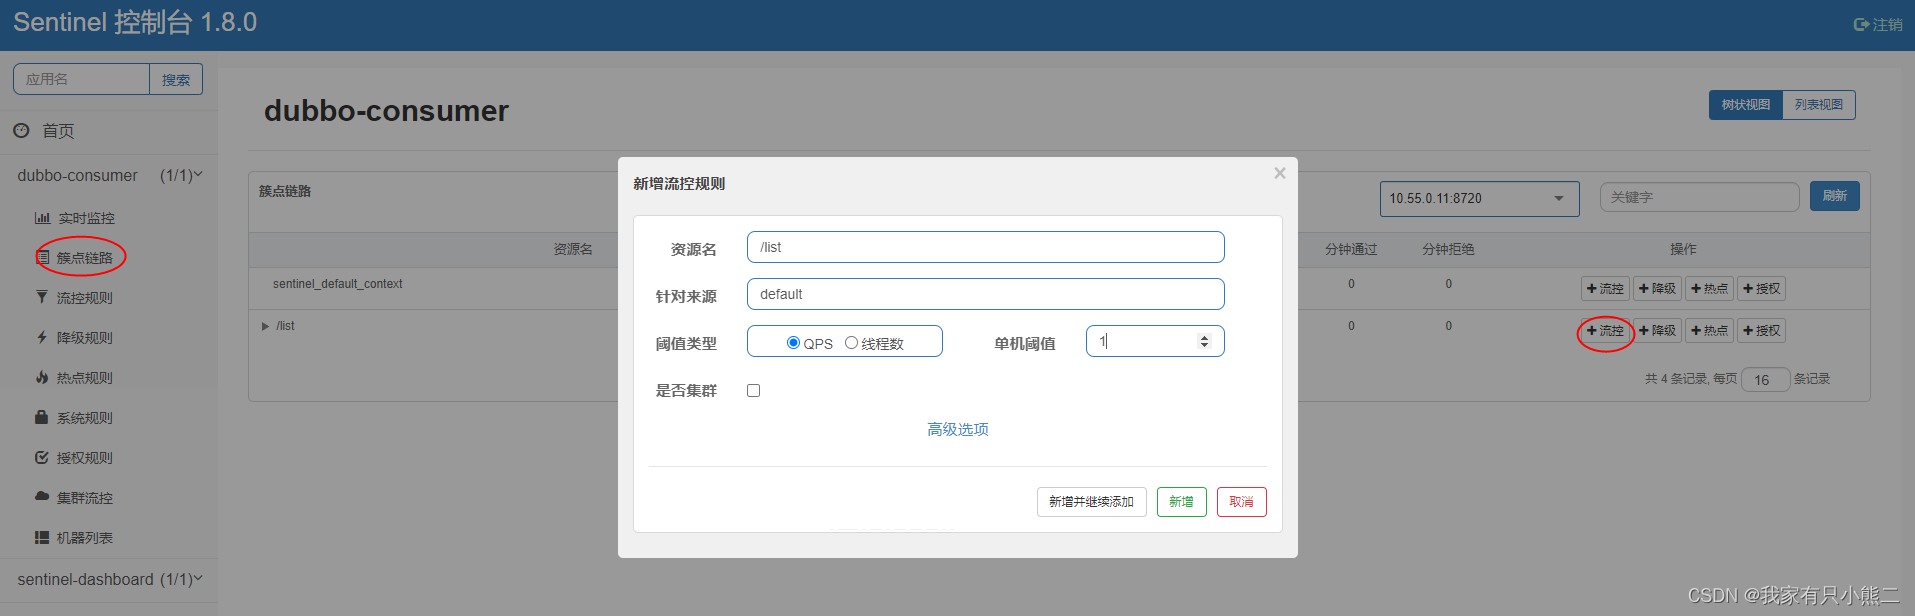Image resolution: width=1915 pixels, height=616 pixels.
Task: Click the 取消 cancel button
Action: 1242,502
